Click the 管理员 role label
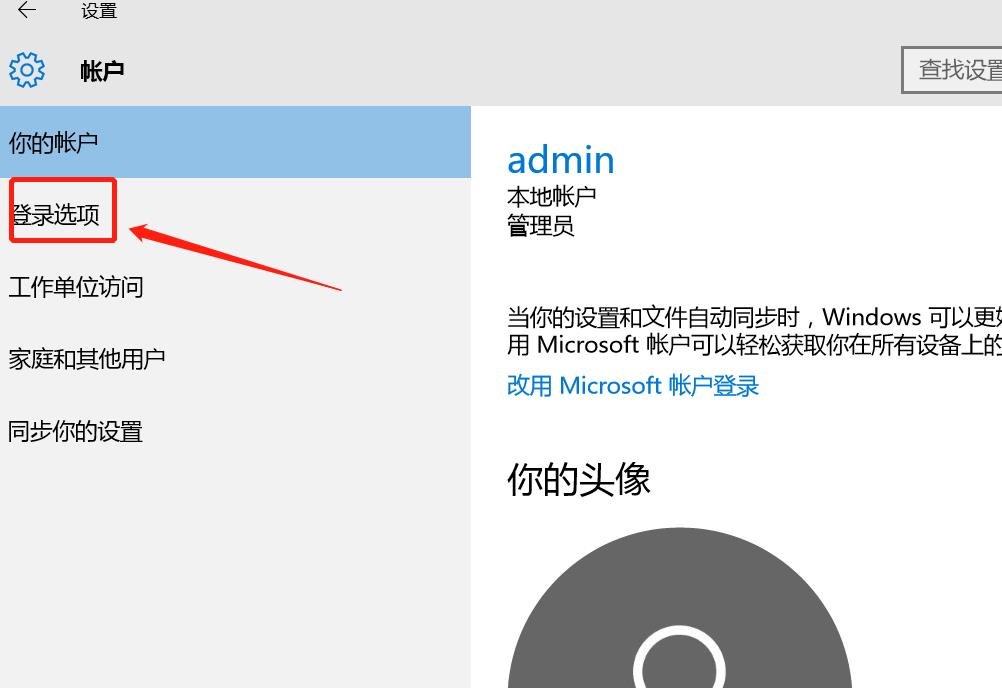This screenshot has width=1002, height=688. pyautogui.click(x=540, y=226)
